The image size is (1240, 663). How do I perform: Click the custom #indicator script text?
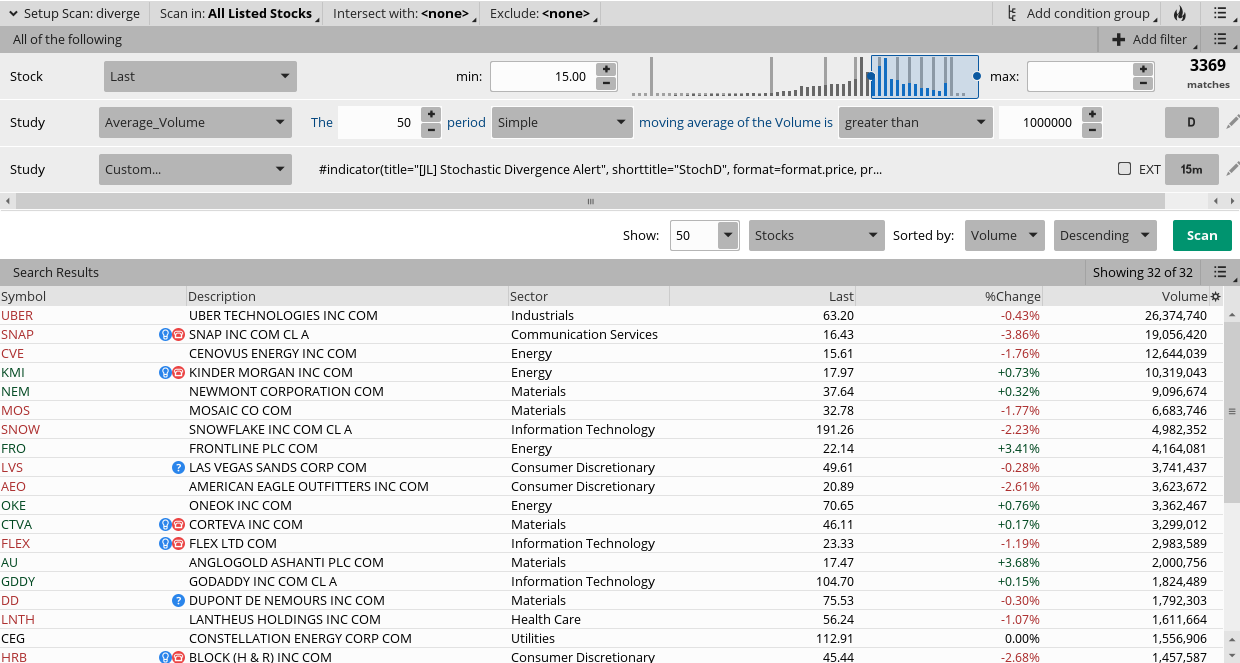click(600, 169)
